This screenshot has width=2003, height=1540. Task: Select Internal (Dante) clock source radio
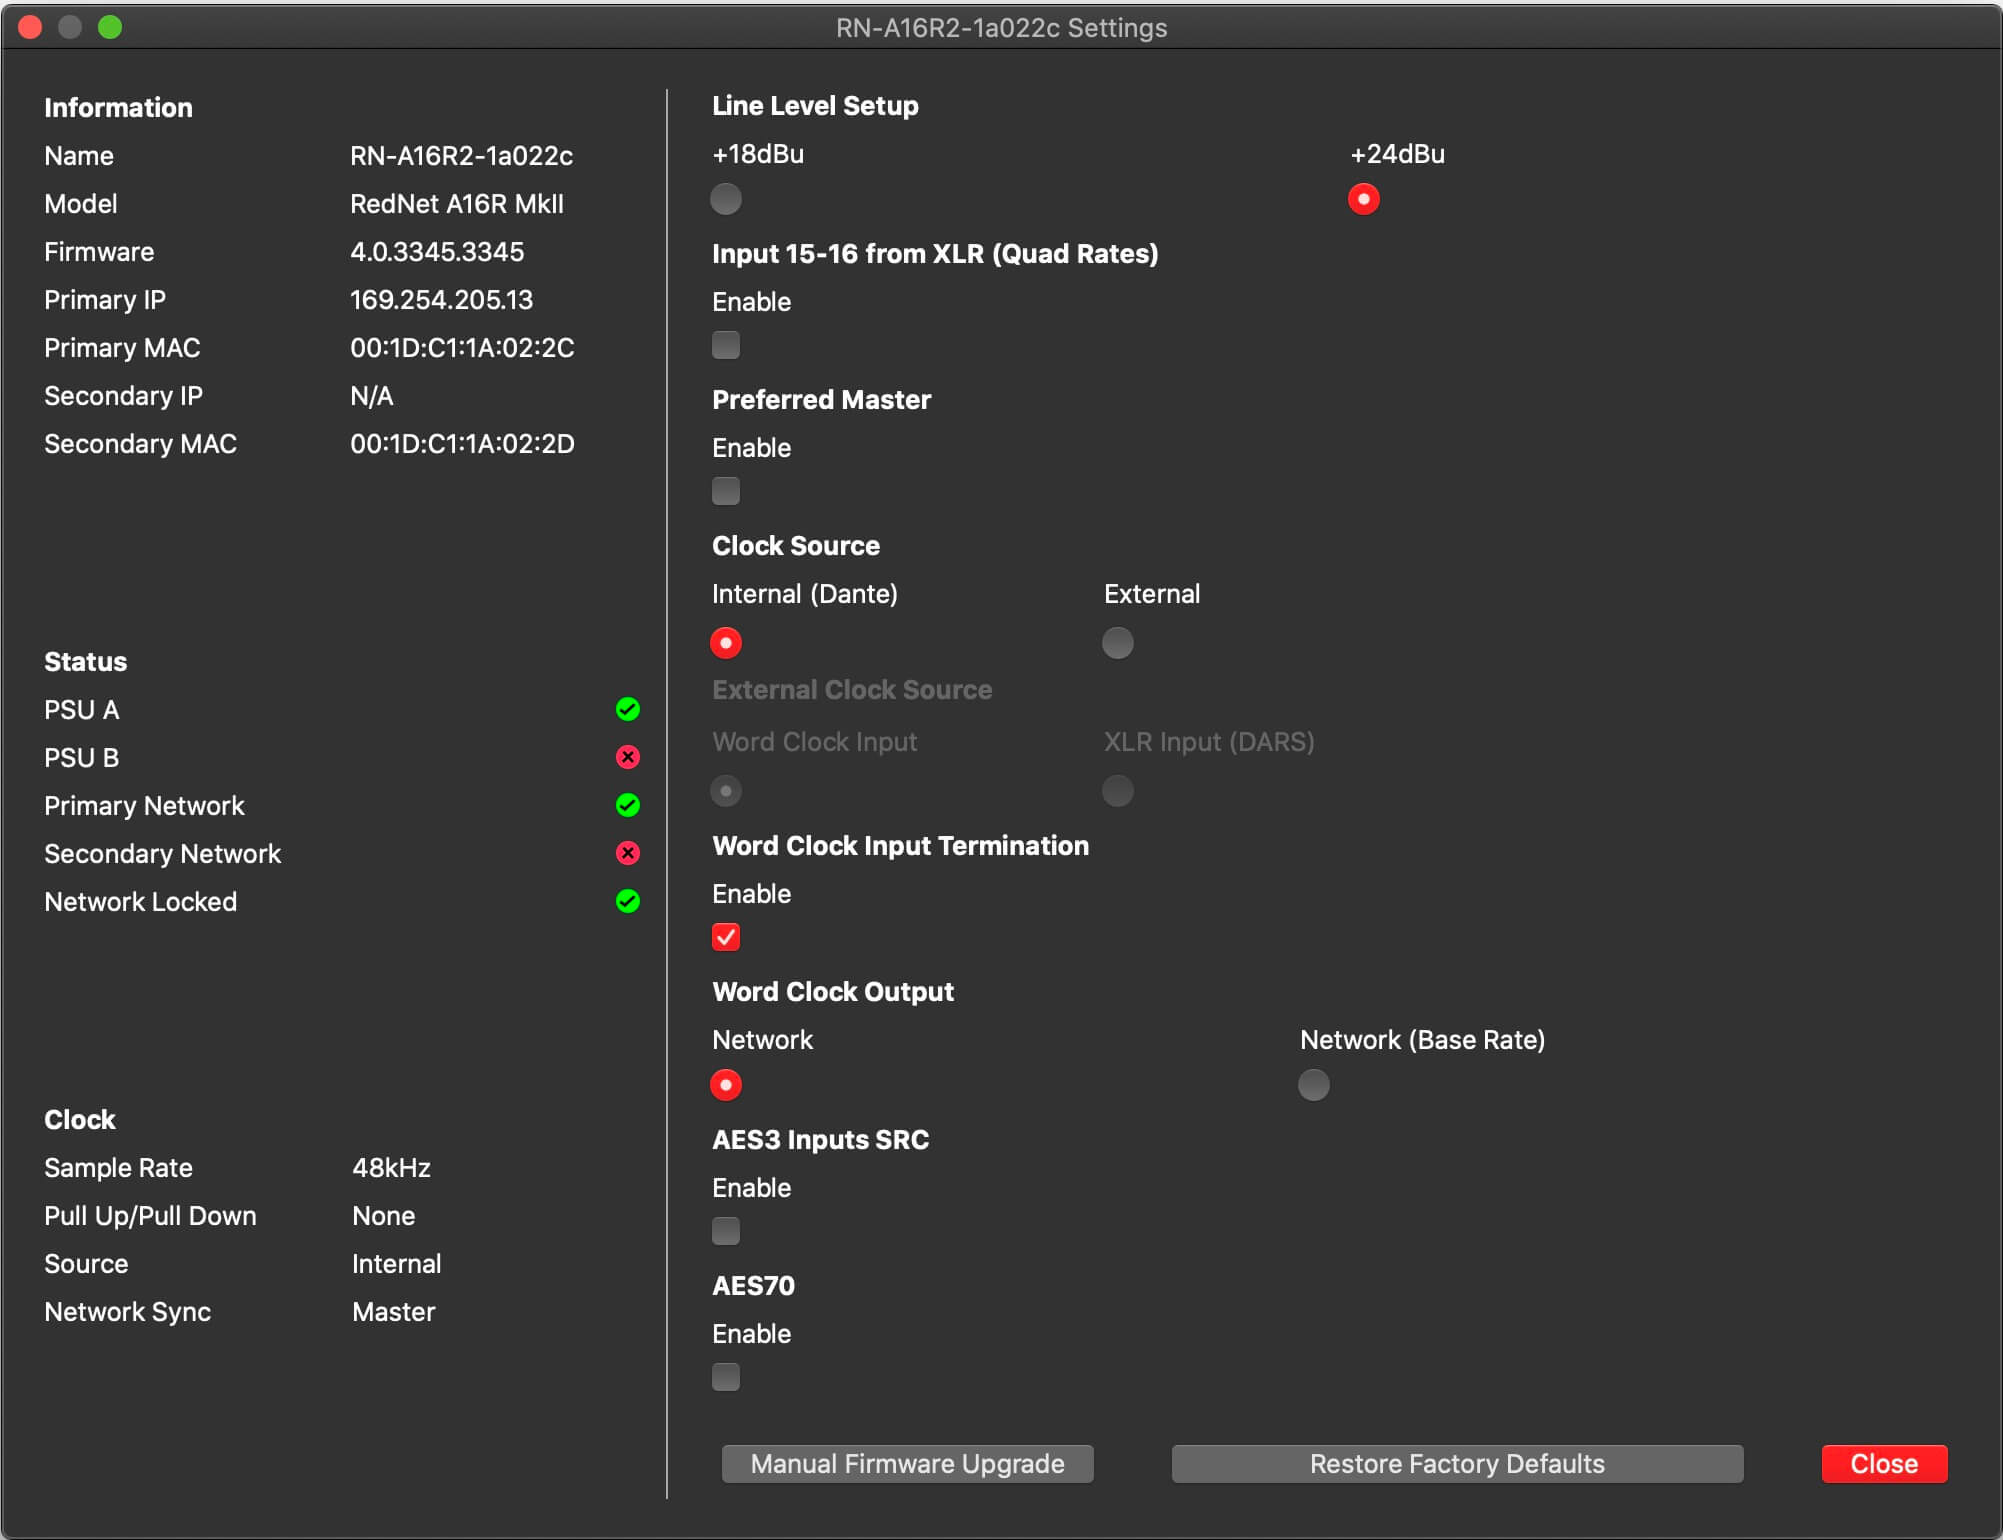[726, 643]
